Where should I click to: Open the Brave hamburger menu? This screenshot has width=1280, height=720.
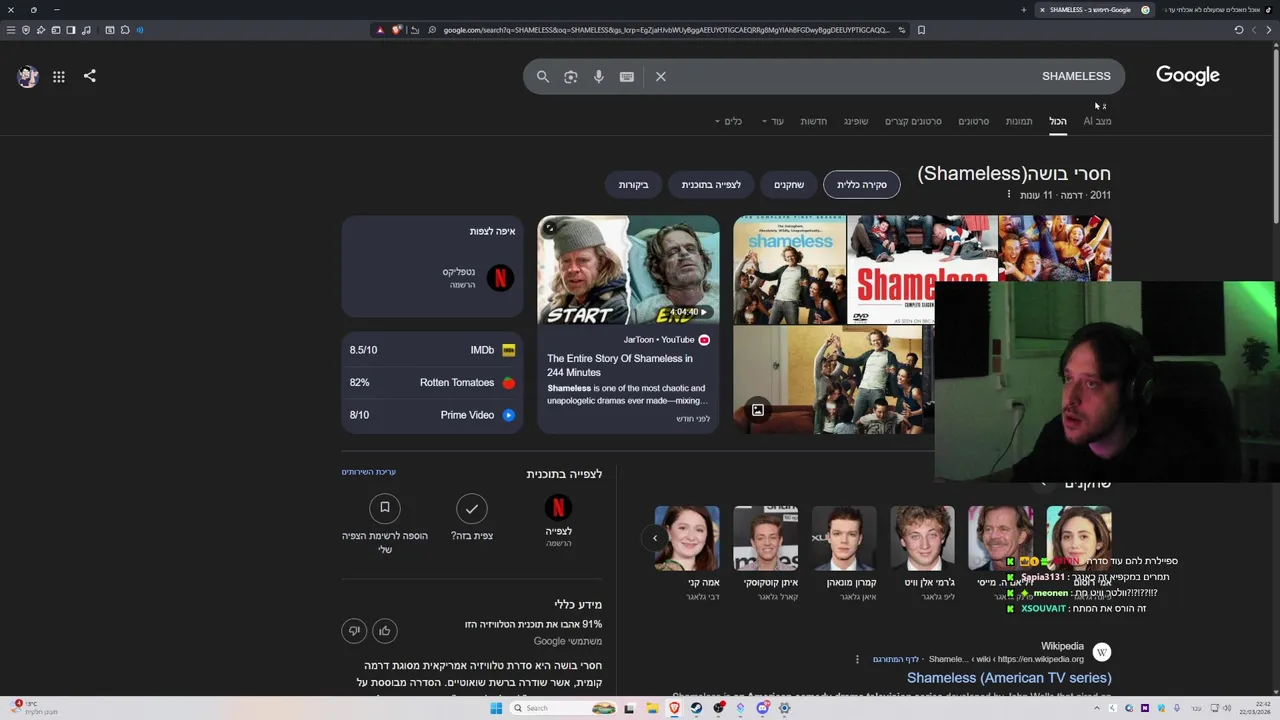11,30
